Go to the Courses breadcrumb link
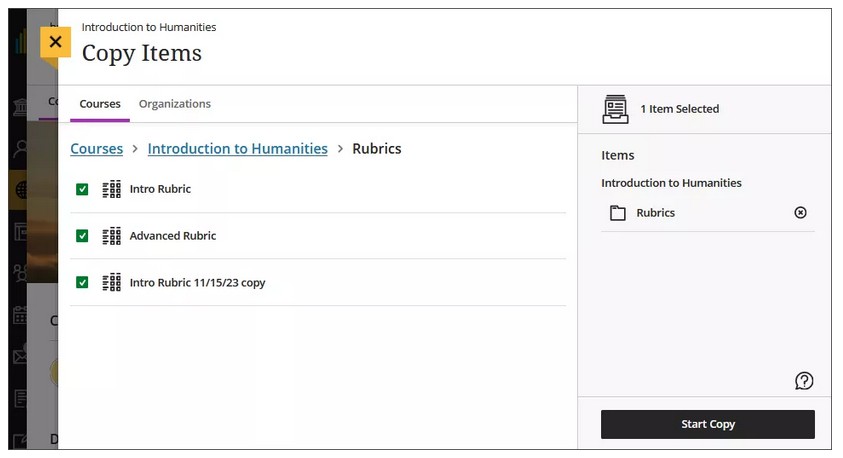The height and width of the screenshot is (458, 843). pyautogui.click(x=97, y=149)
